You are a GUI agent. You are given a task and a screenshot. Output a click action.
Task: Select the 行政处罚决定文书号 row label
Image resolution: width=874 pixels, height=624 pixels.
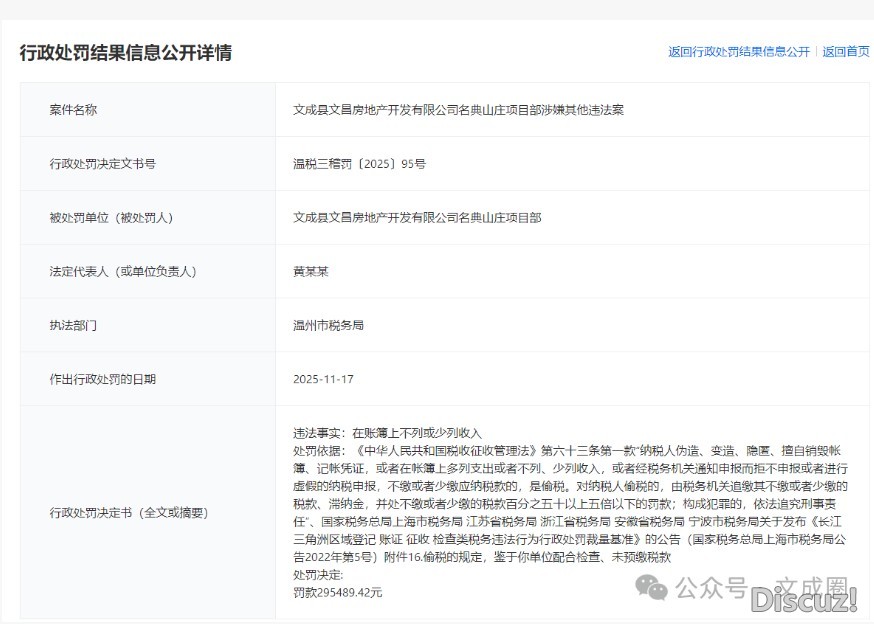[x=103, y=164]
